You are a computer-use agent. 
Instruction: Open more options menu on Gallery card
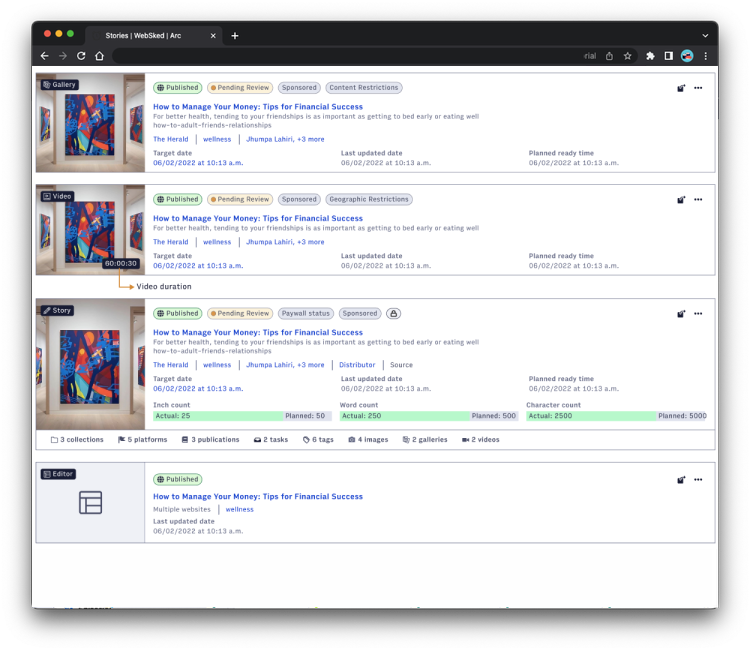tap(698, 88)
